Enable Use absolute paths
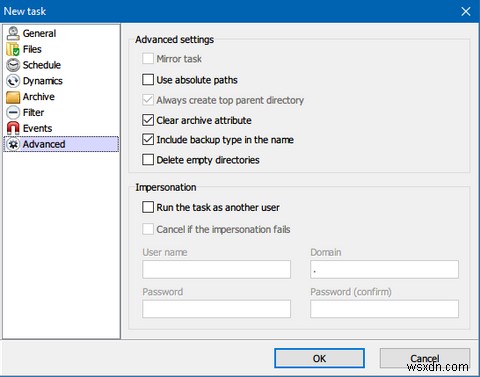 coord(148,80)
